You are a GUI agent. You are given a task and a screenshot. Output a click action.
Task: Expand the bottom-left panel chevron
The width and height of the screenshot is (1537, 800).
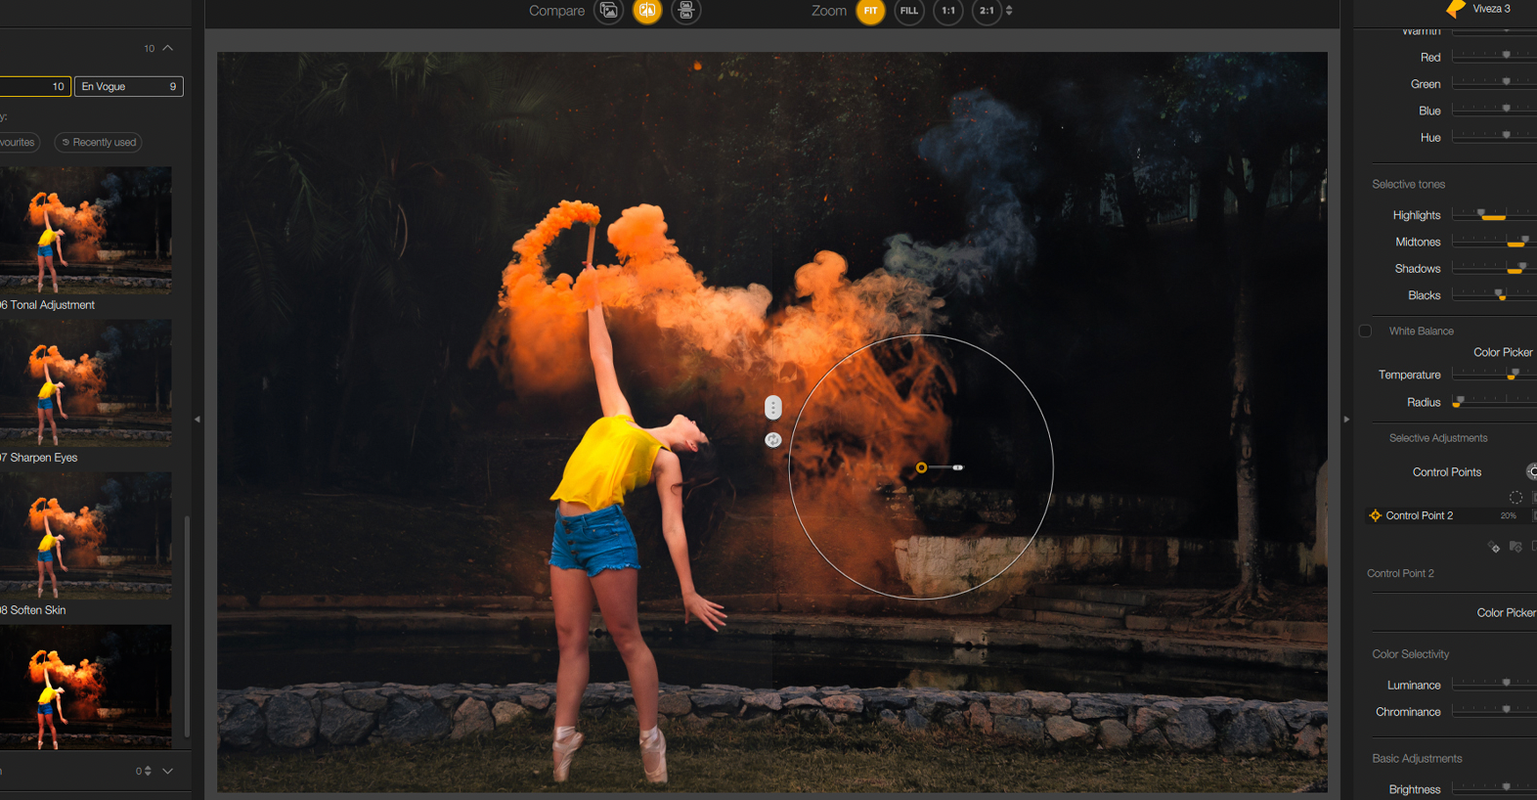point(168,771)
